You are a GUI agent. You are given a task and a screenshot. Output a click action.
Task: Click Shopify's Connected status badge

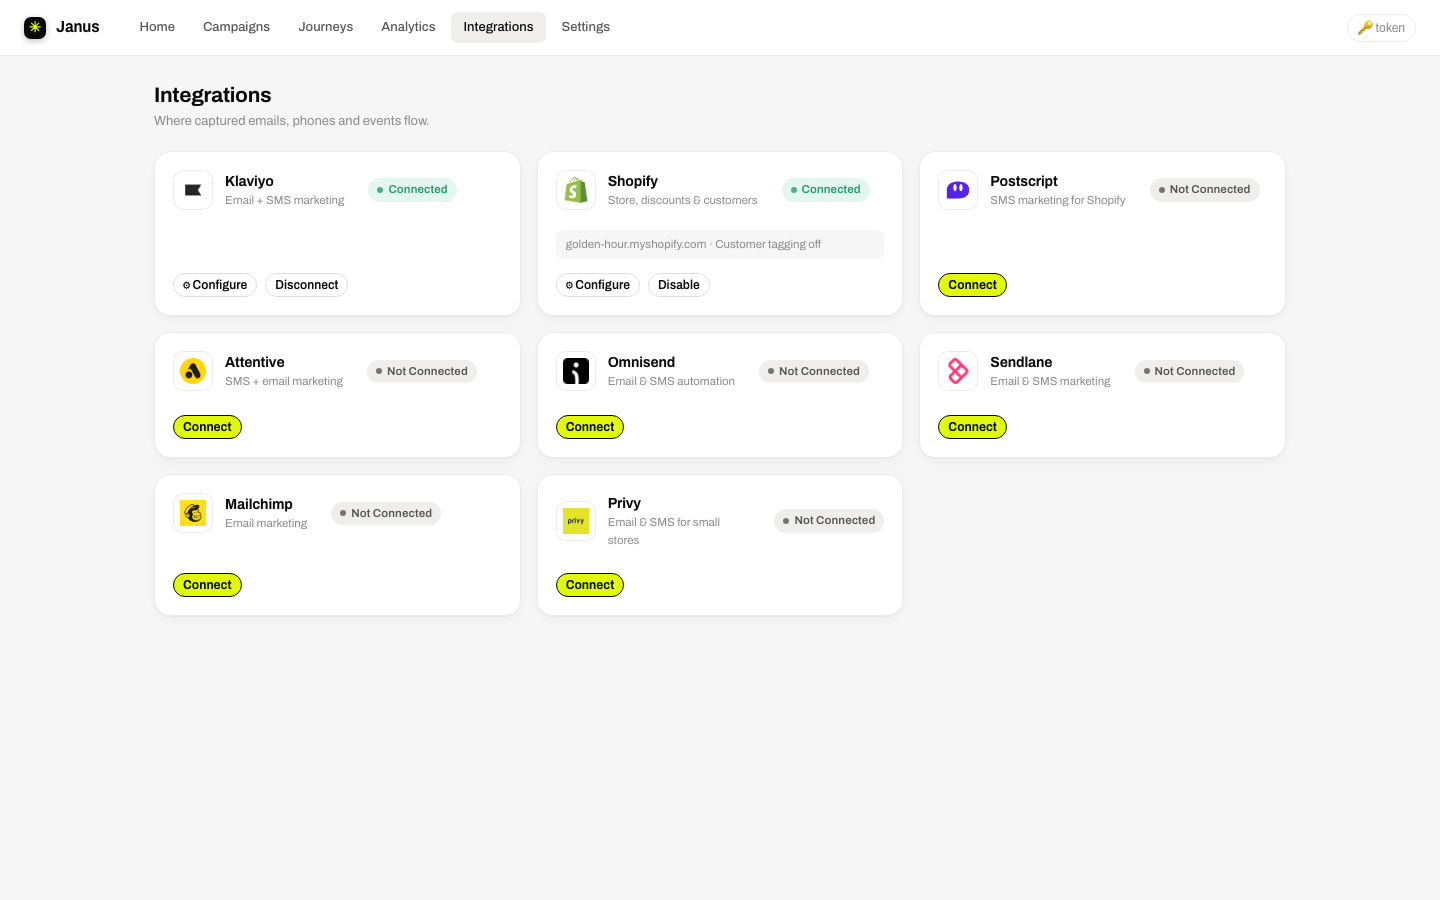pos(826,190)
